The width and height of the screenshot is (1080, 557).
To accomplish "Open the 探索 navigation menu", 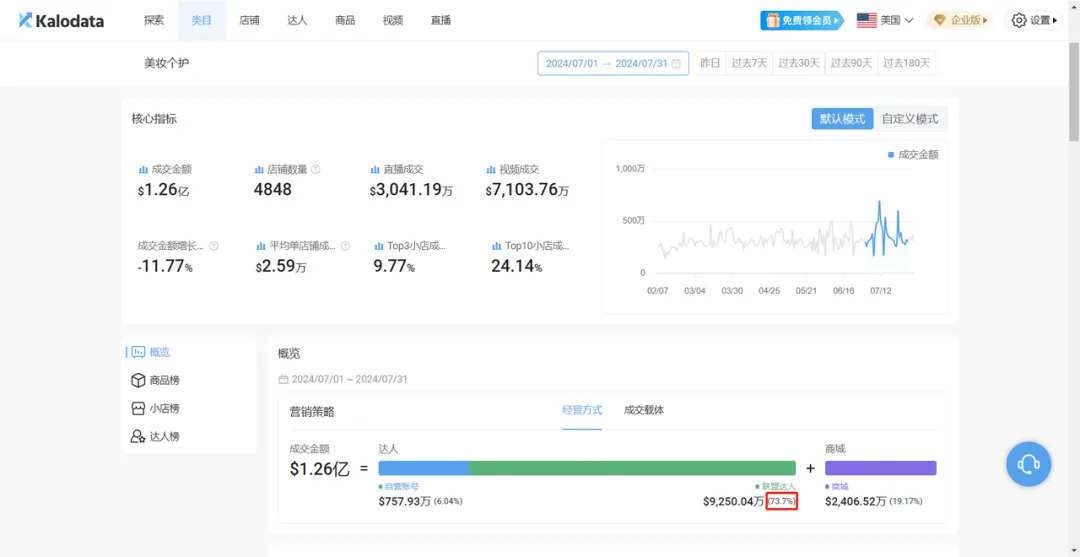I will 154,20.
